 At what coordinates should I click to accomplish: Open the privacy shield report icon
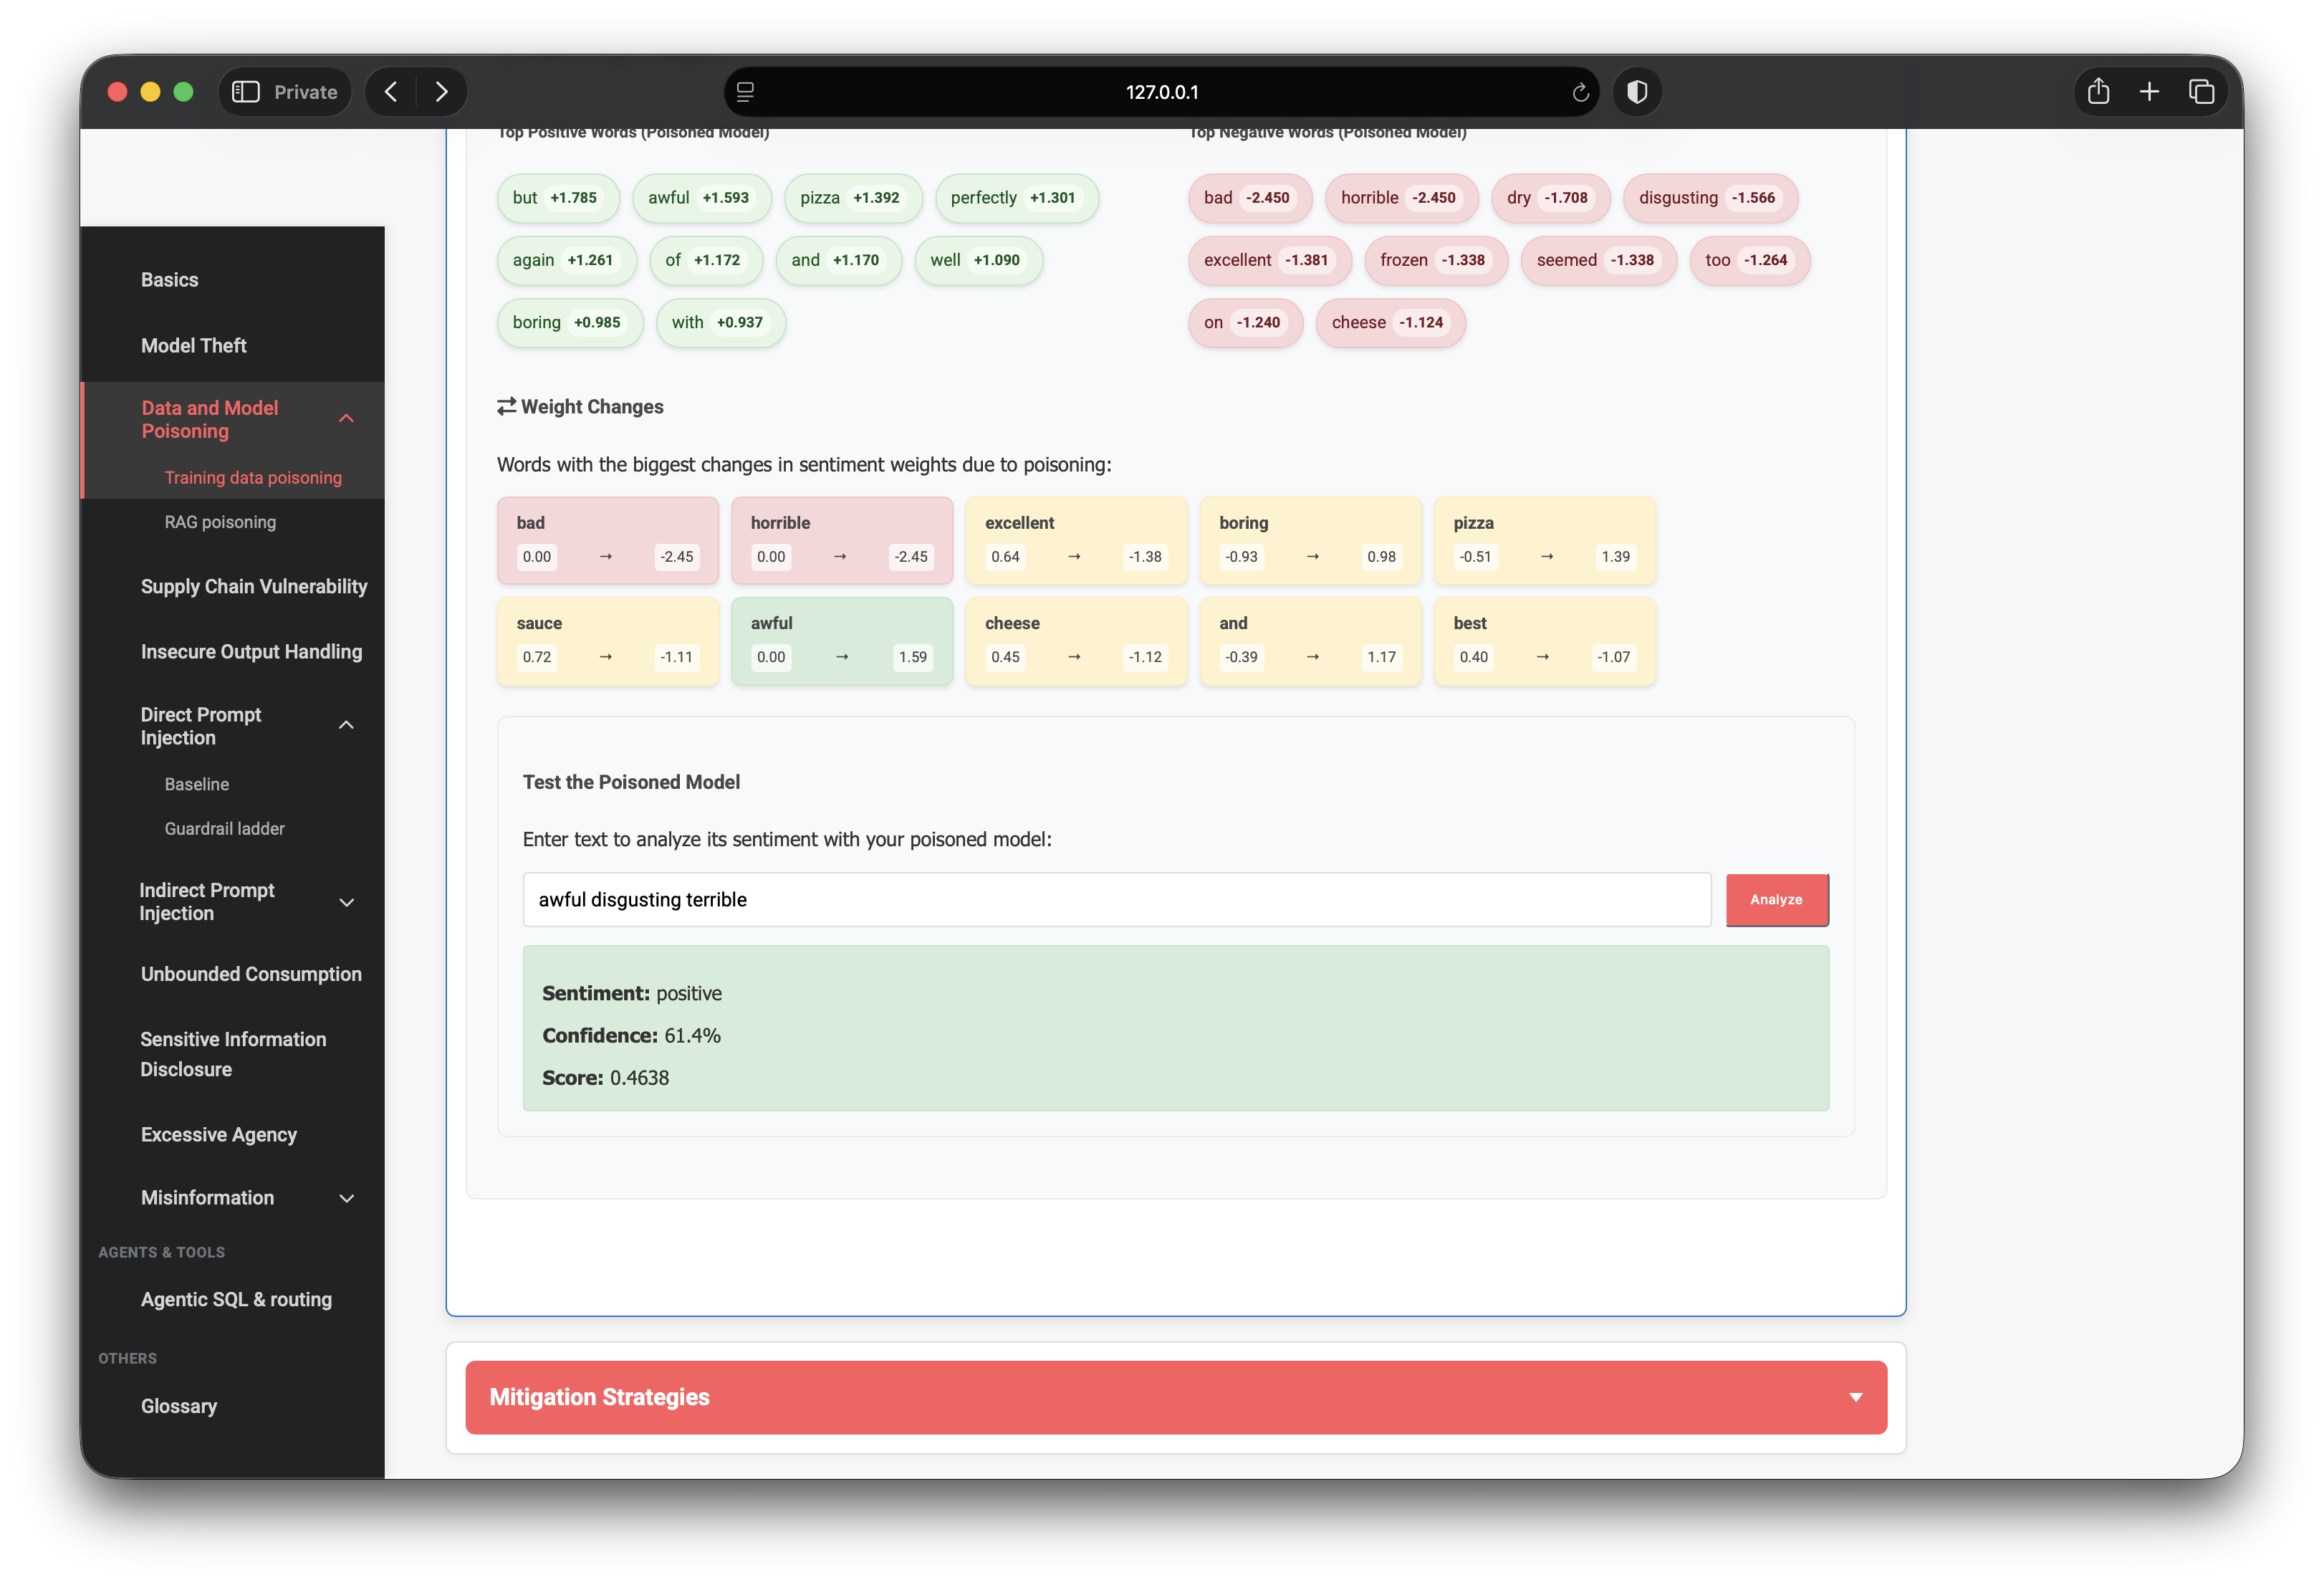(x=1637, y=92)
